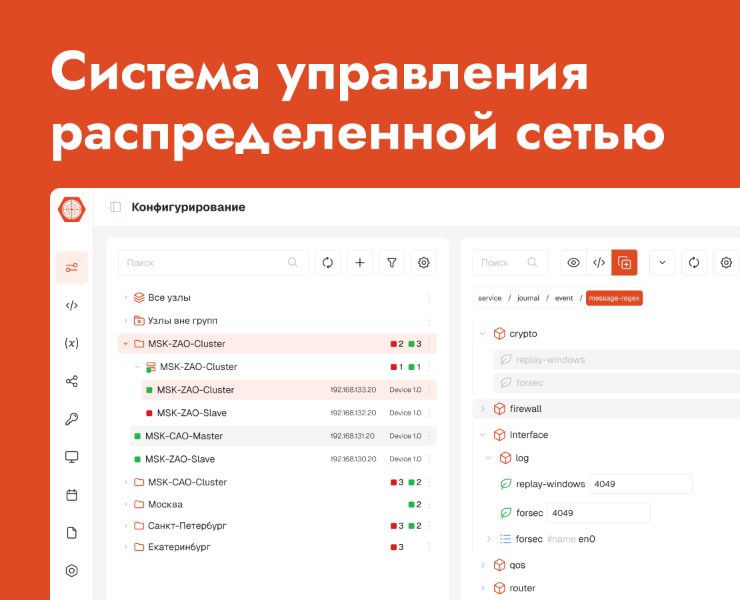Image resolution: width=740 pixels, height=600 pixels.
Task: Add a new node with plus button
Action: pos(360,262)
